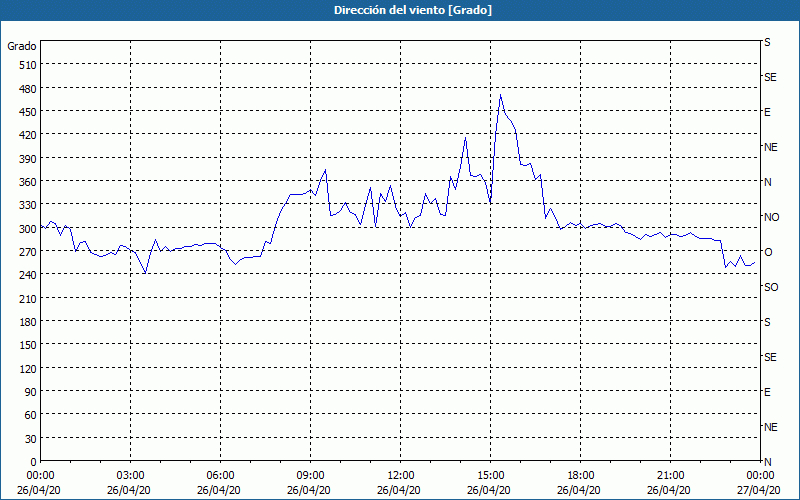Viewport: 800px width, 500px height.
Task: Select the 'E' compass label level with 90
Action: coord(767,392)
